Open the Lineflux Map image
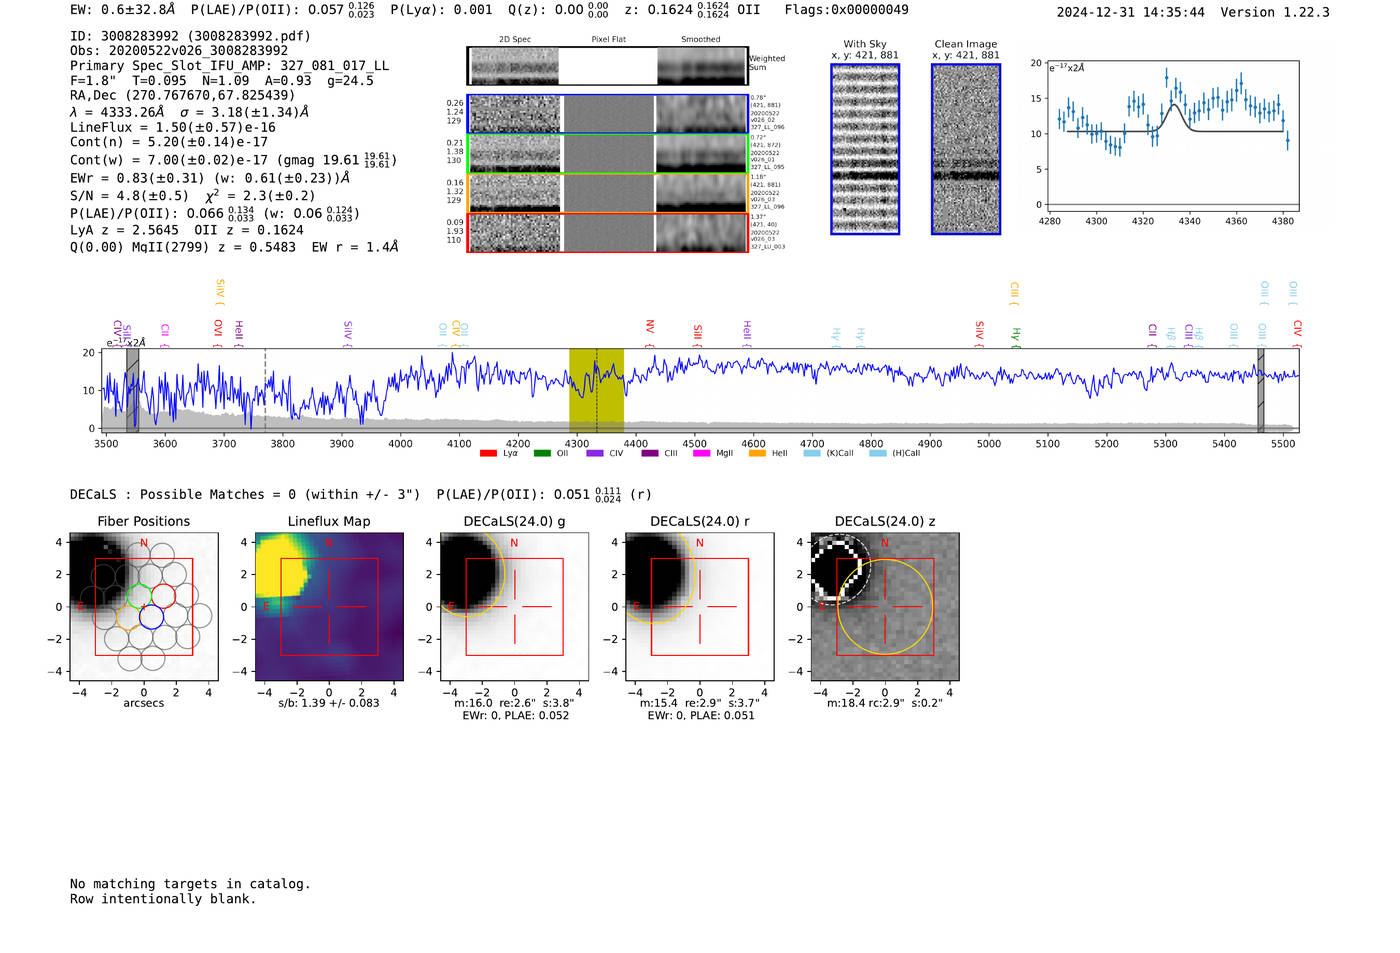1400x953 pixels. click(329, 607)
